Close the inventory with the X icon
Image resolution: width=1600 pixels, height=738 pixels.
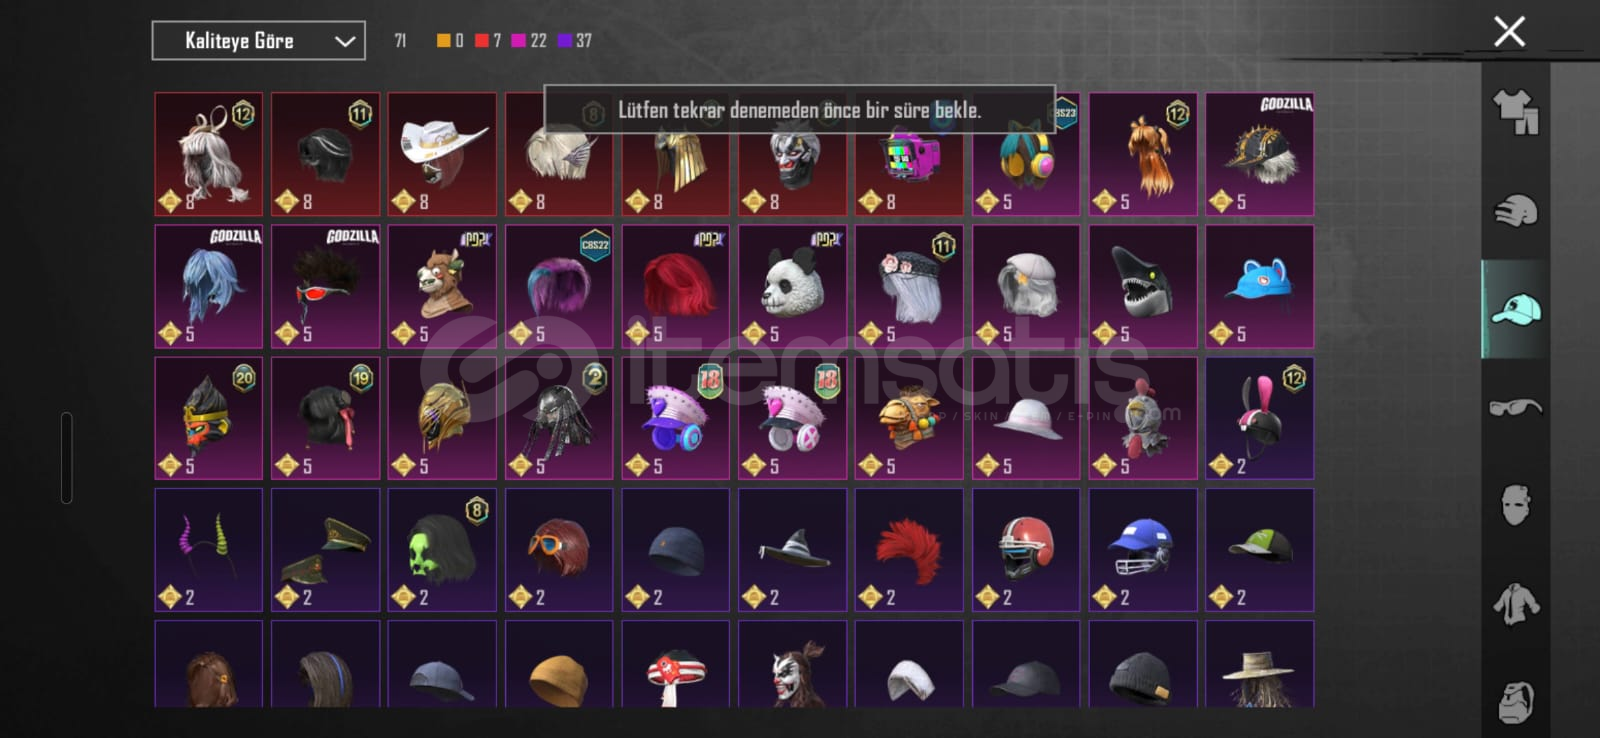click(x=1509, y=31)
